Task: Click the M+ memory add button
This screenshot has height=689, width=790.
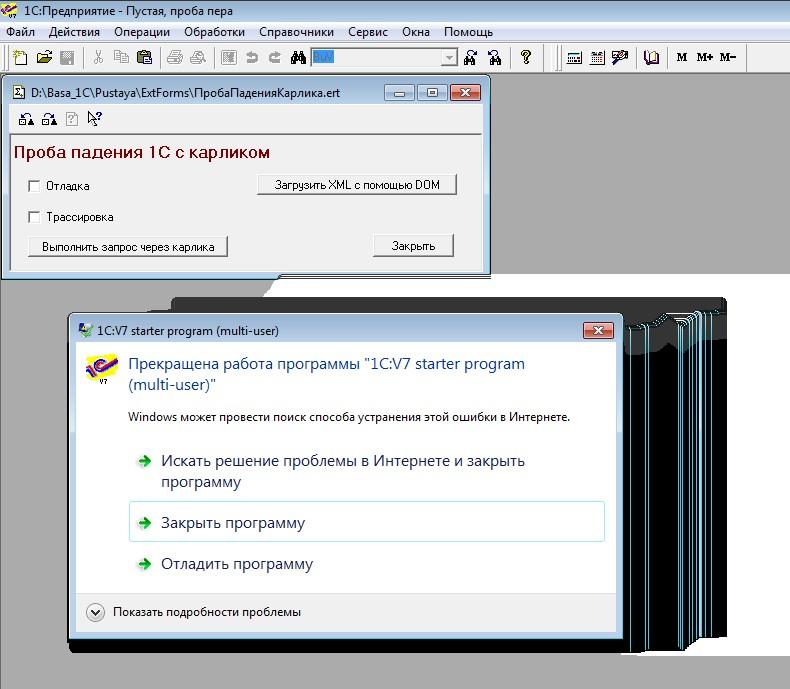Action: point(705,58)
